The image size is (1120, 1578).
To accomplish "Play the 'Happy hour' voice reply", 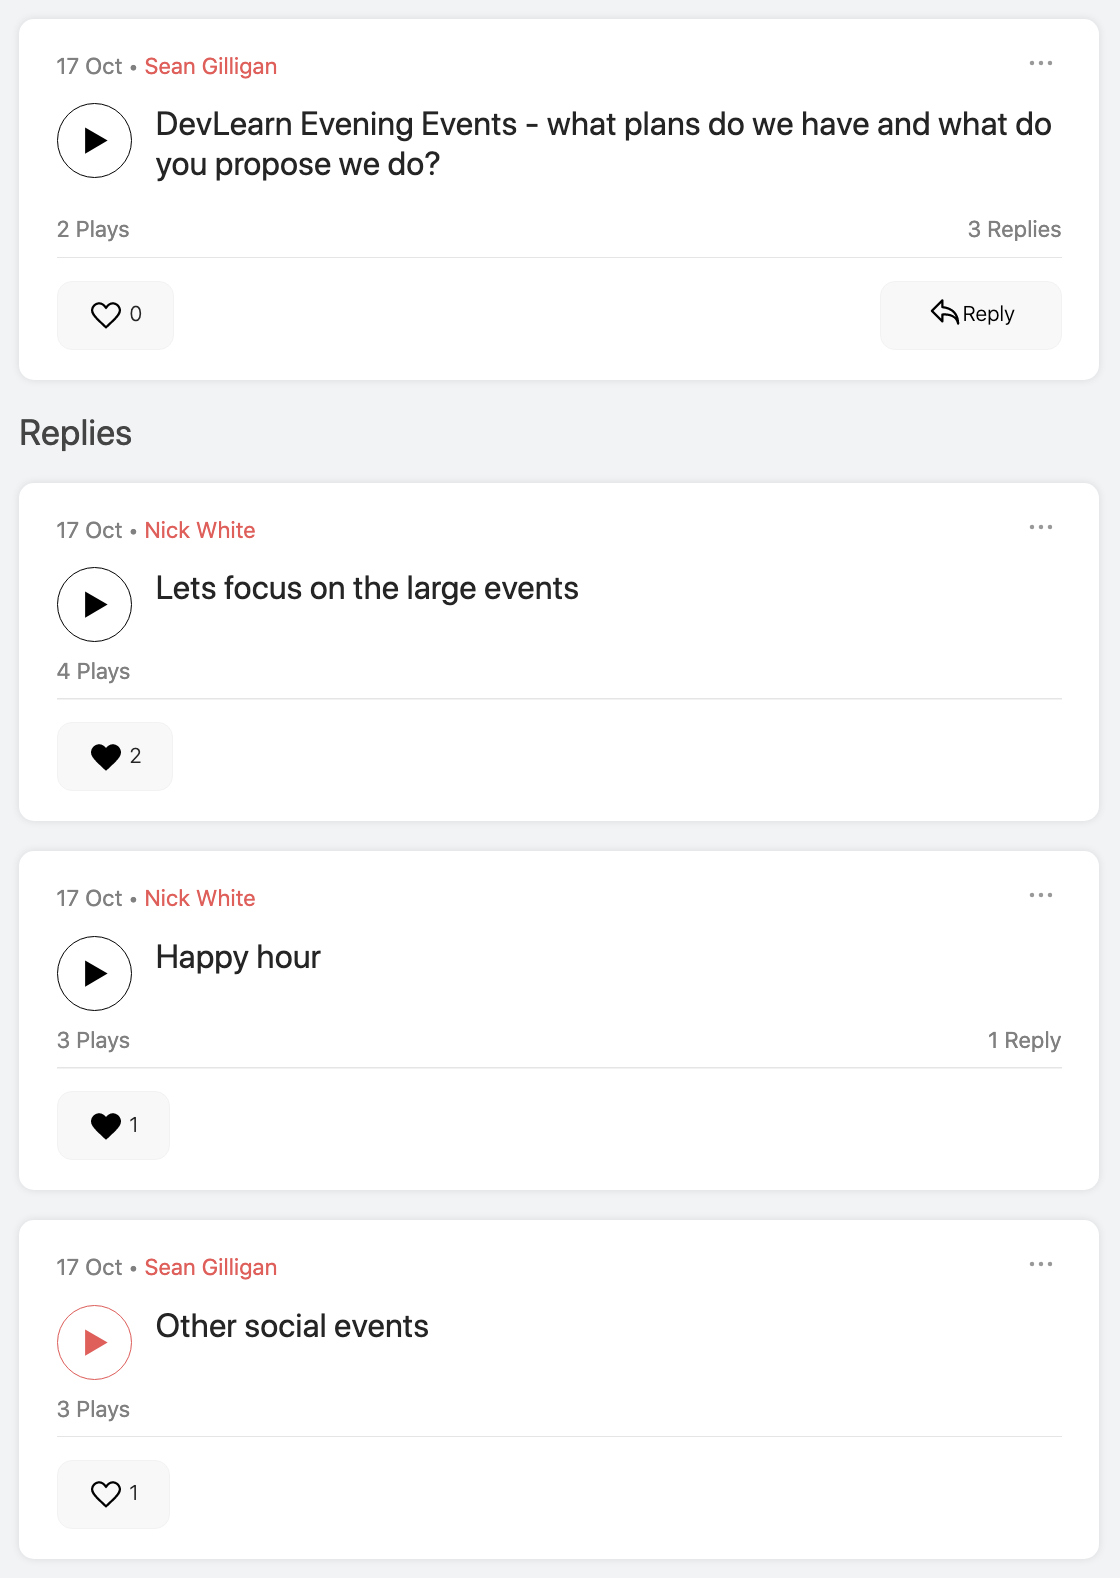I will click(94, 973).
